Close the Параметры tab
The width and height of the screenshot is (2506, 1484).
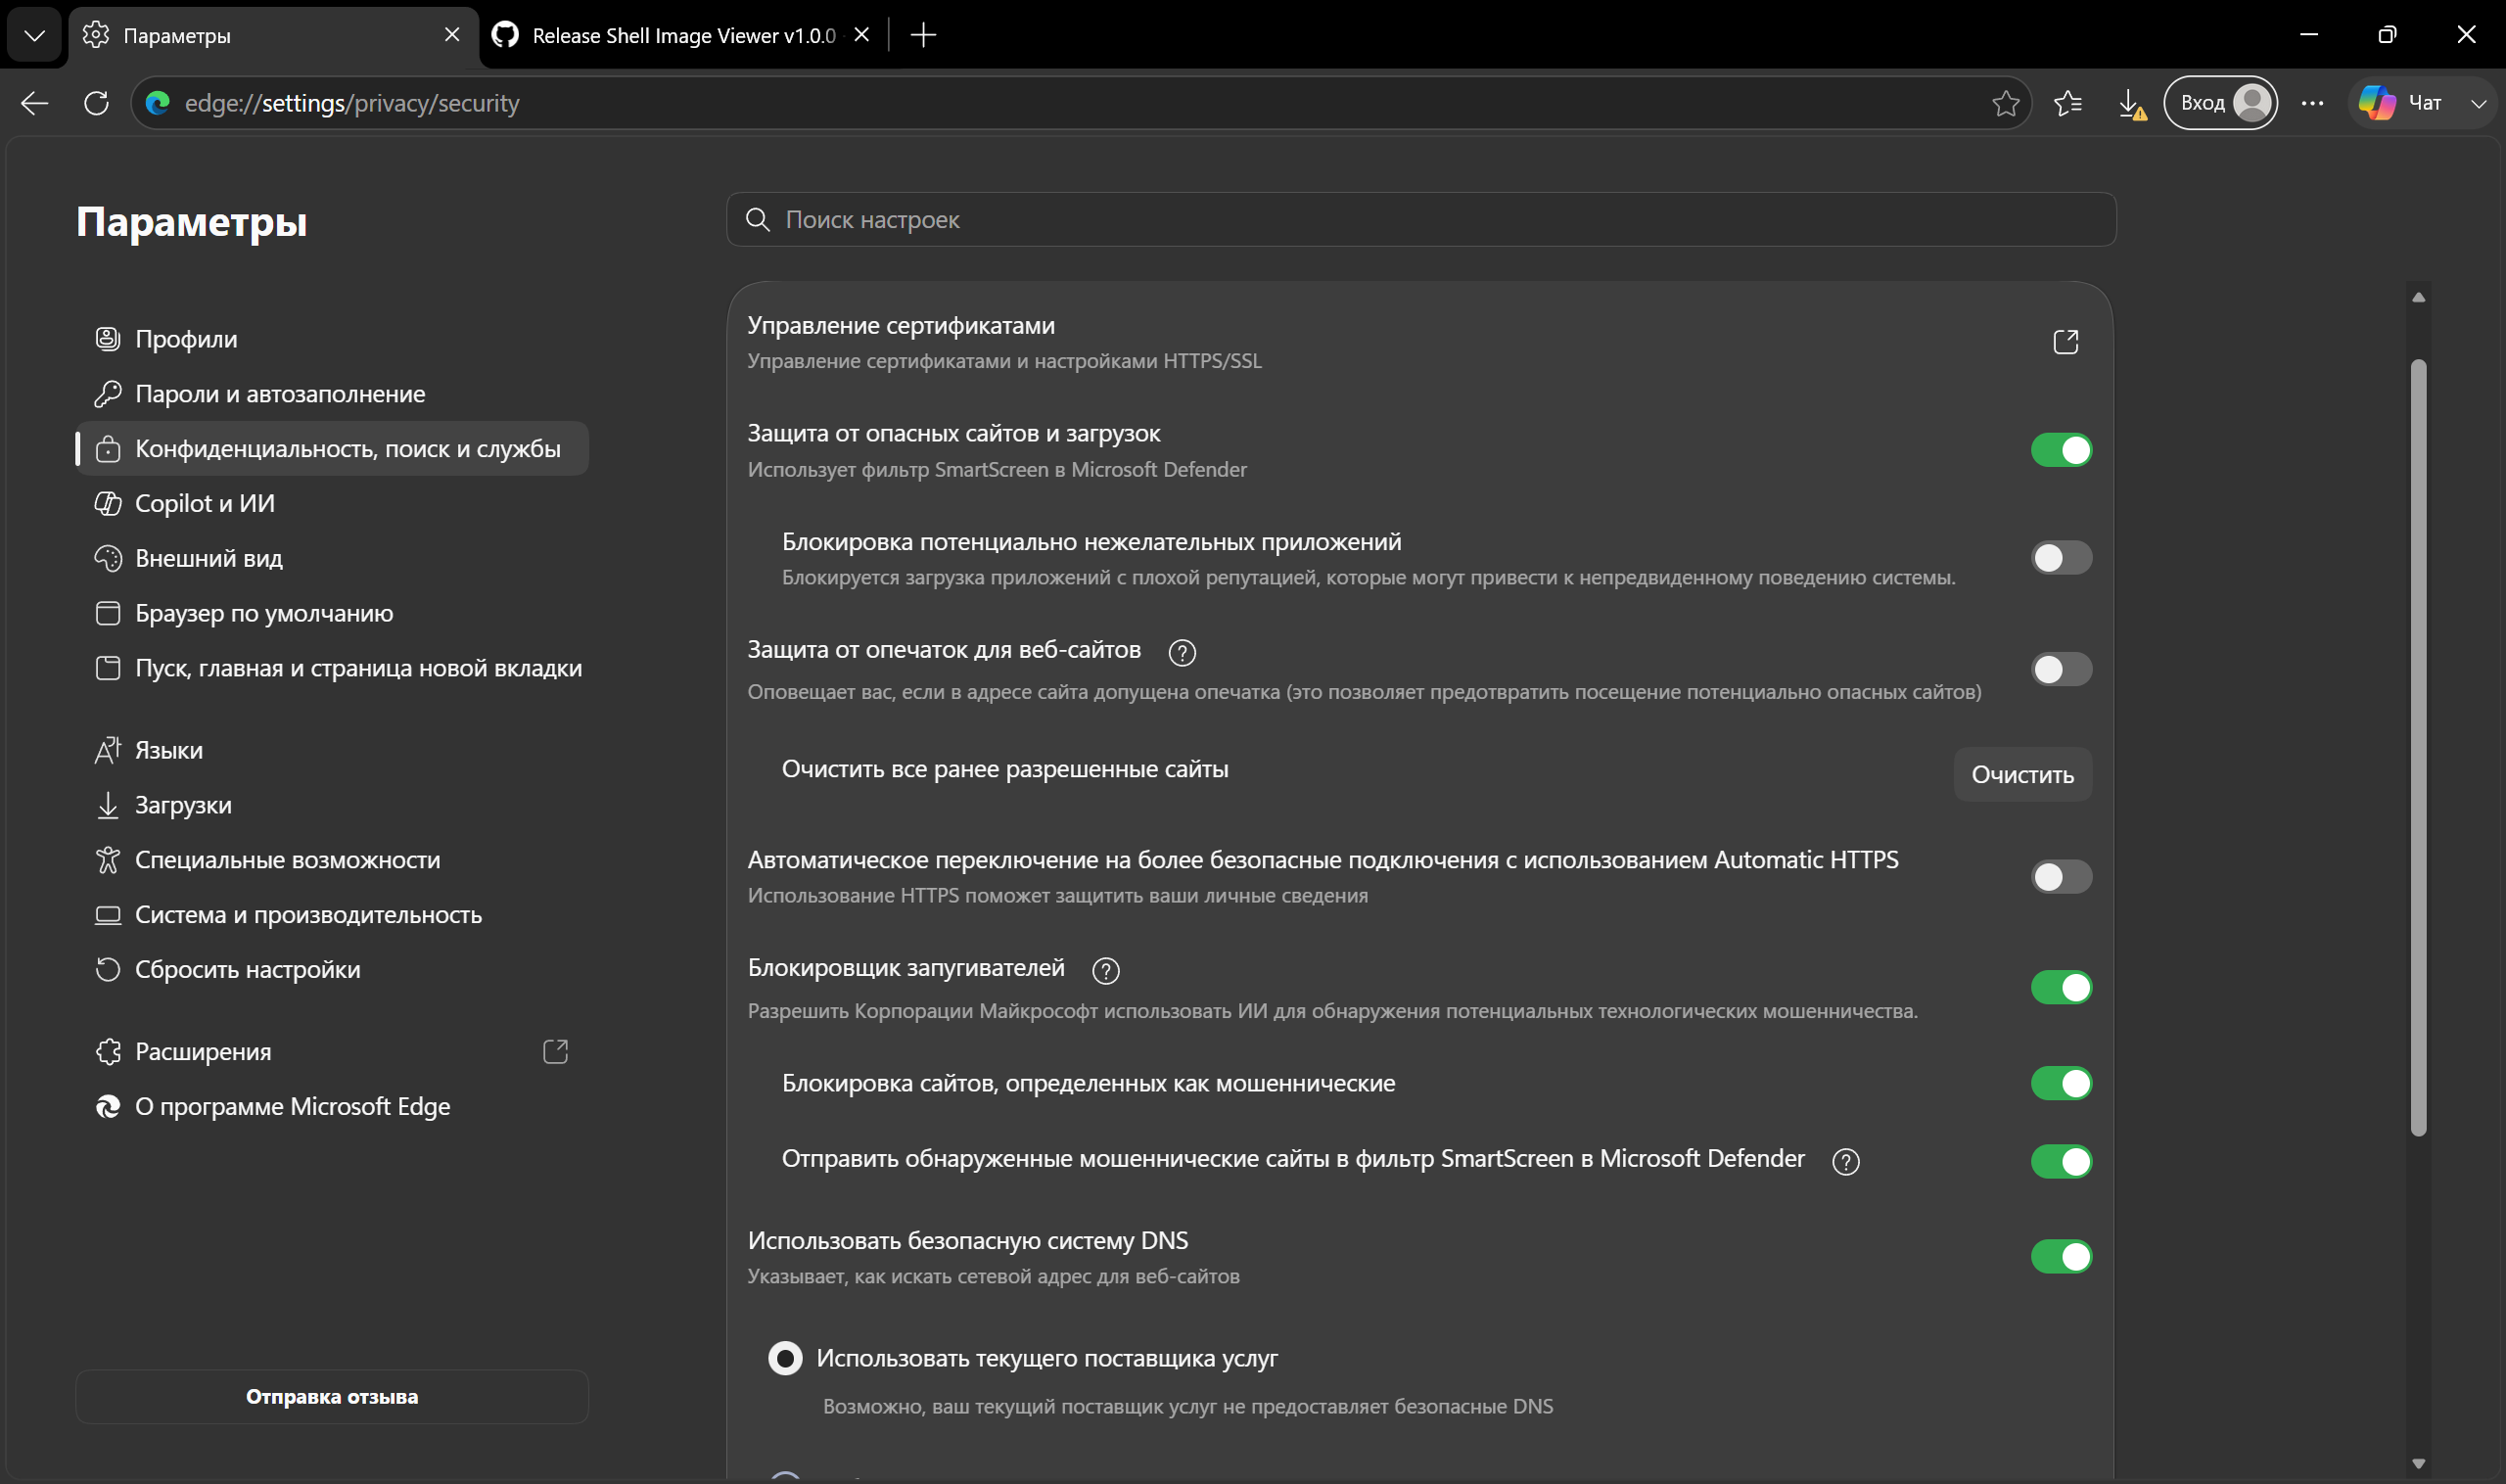pyautogui.click(x=452, y=35)
